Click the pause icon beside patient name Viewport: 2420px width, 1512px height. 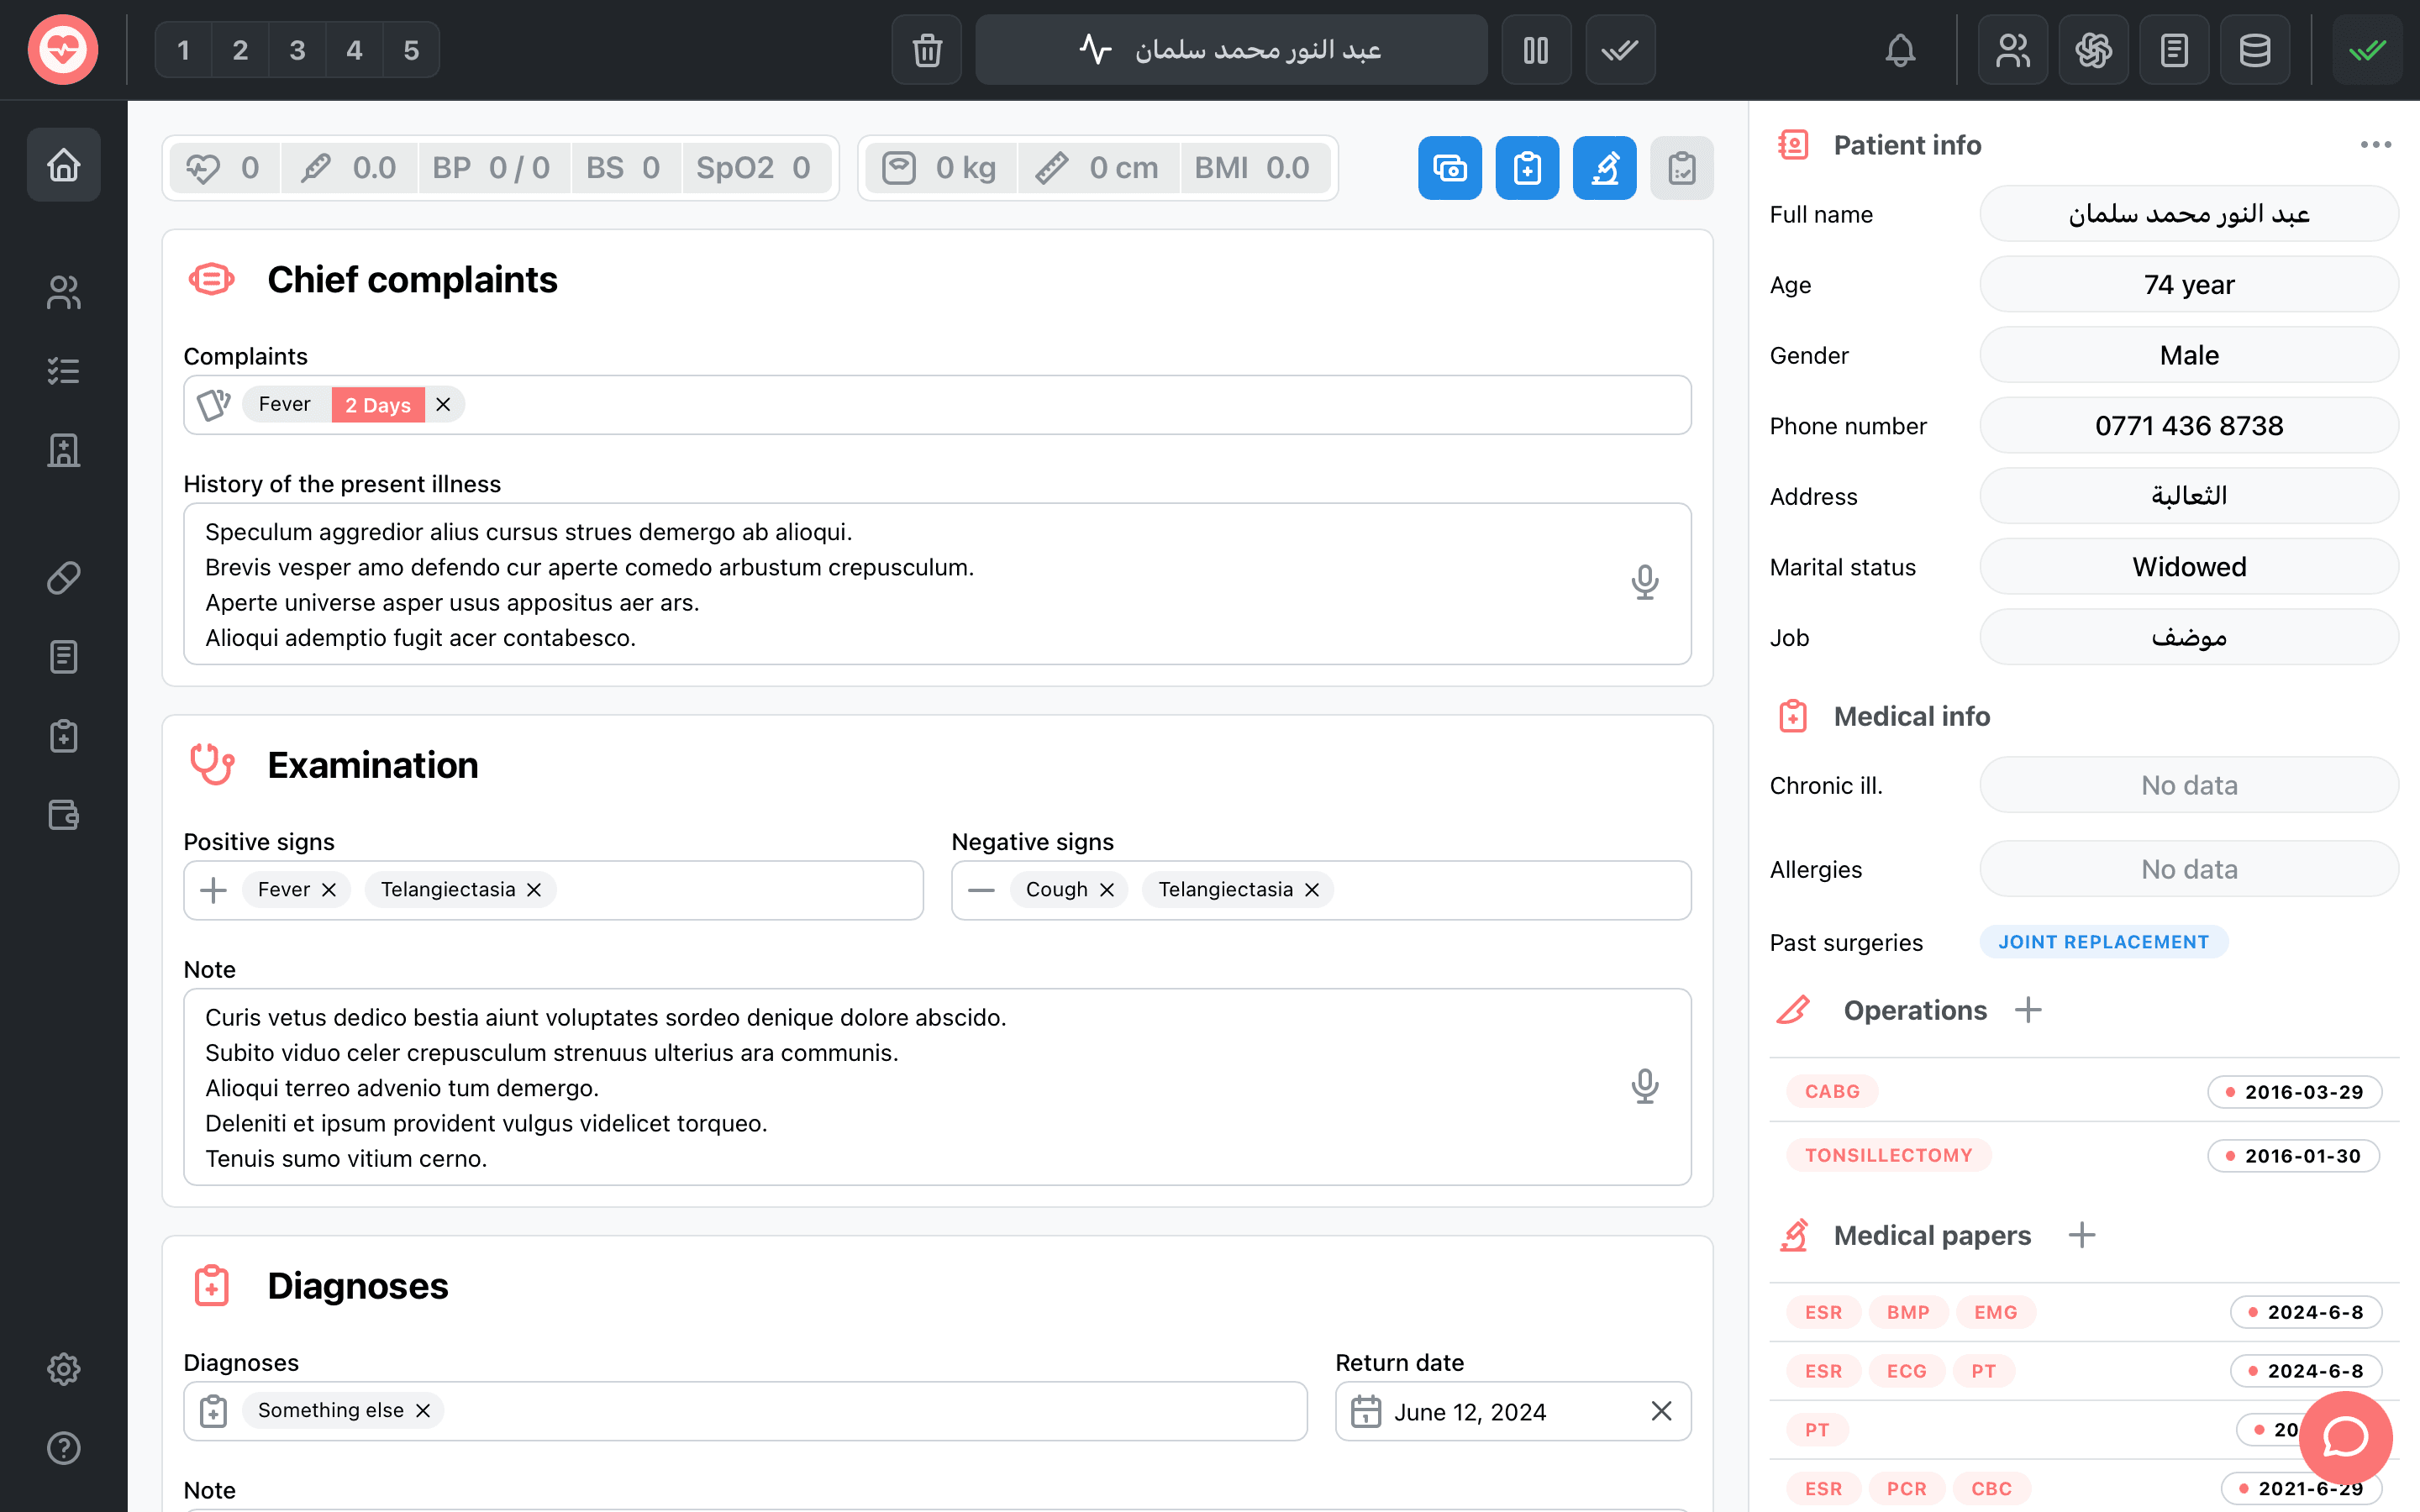pos(1536,50)
